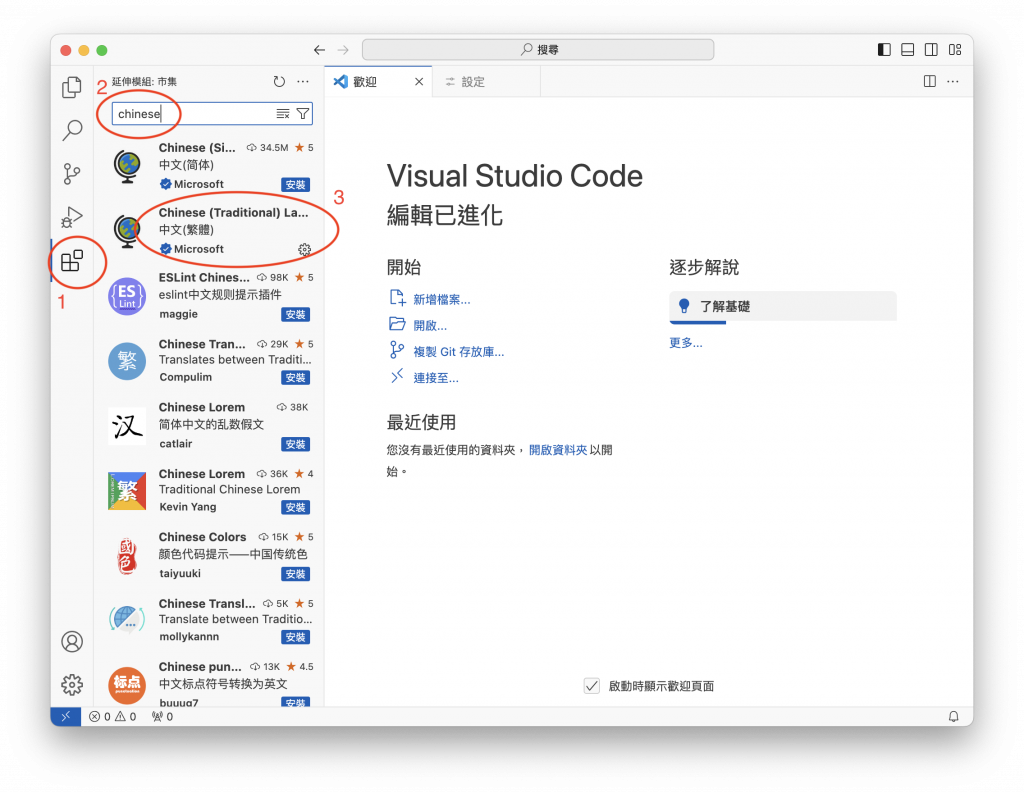Open the Chinese Colors extension thumbnail
Image resolution: width=1024 pixels, height=793 pixels.
tap(127, 556)
